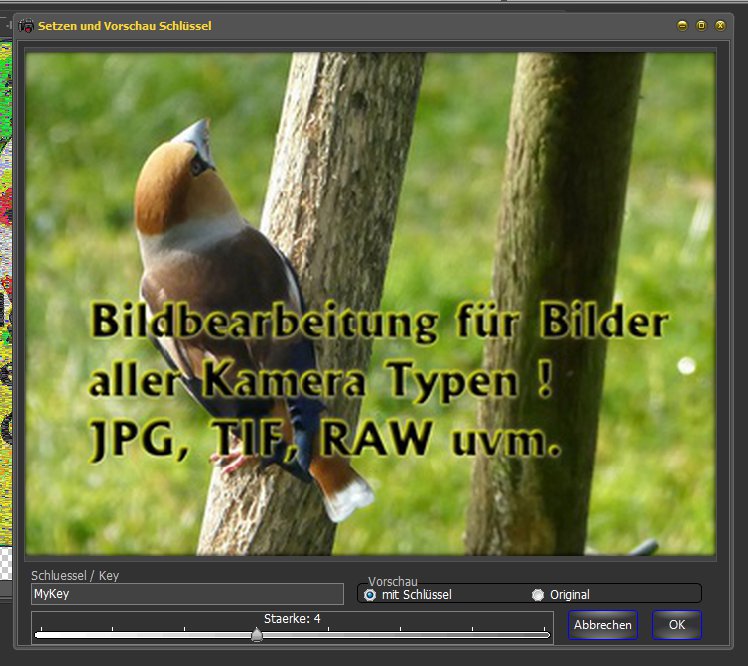This screenshot has width=748, height=666.
Task: Maximize the Setzen und Vorschau Schlüssel window
Action: (x=701, y=25)
